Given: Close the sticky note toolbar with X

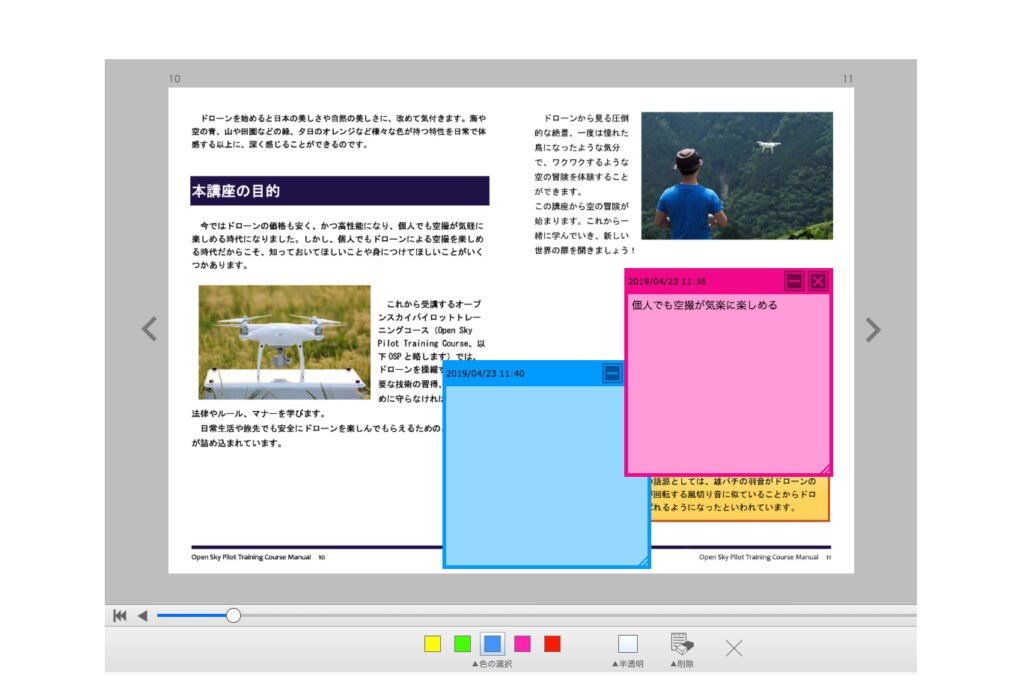Looking at the screenshot, I should coord(734,648).
